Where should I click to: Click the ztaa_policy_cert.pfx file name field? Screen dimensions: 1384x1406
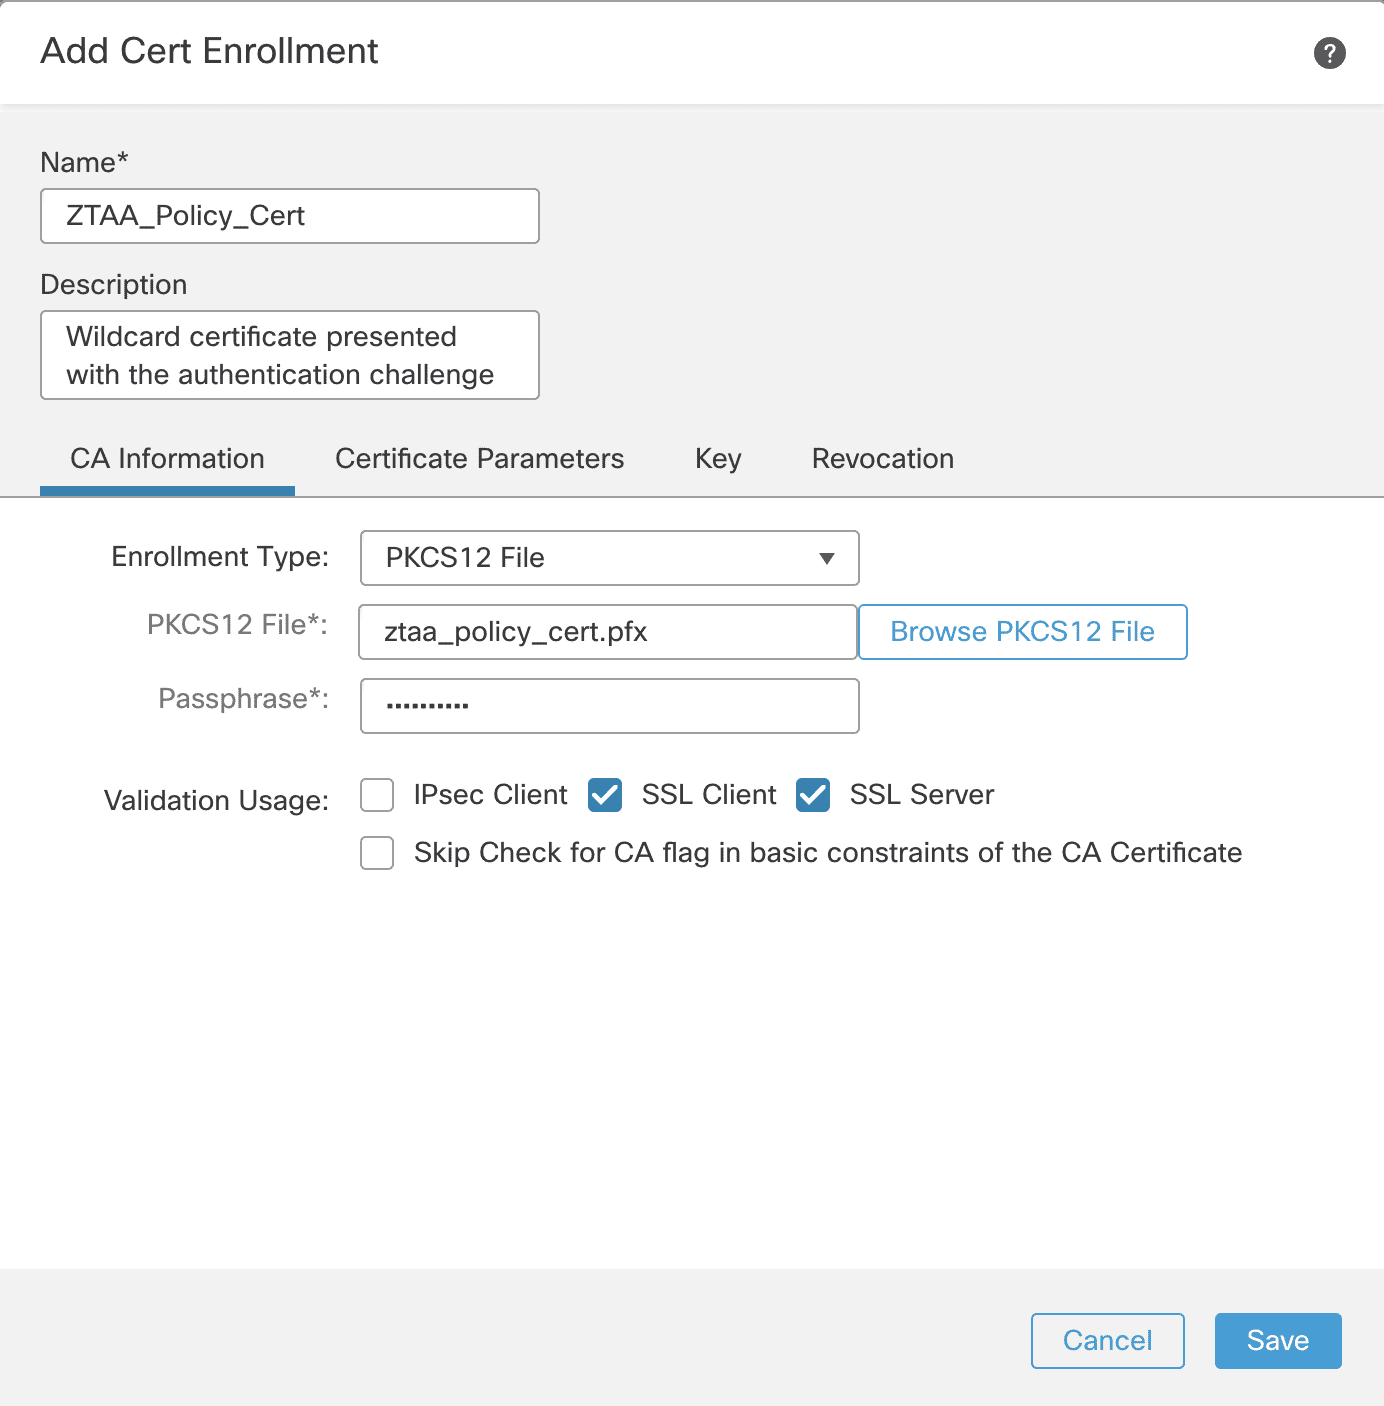click(607, 632)
